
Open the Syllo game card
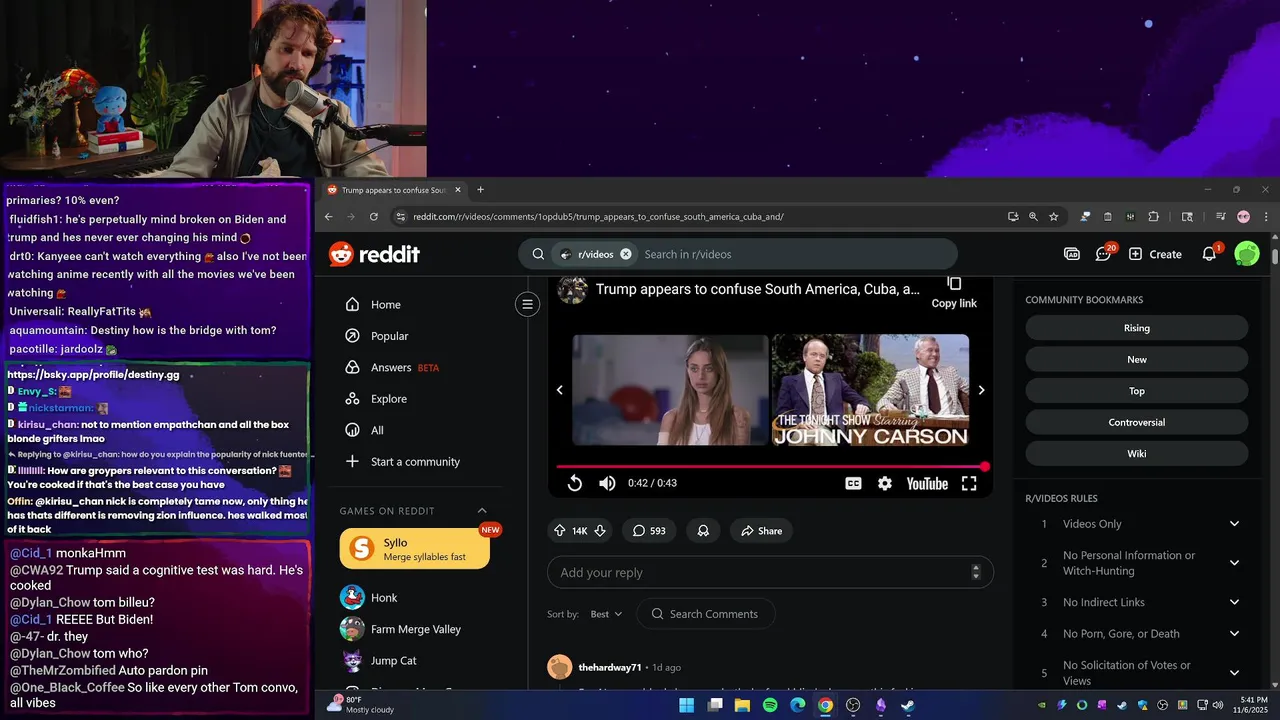[415, 549]
